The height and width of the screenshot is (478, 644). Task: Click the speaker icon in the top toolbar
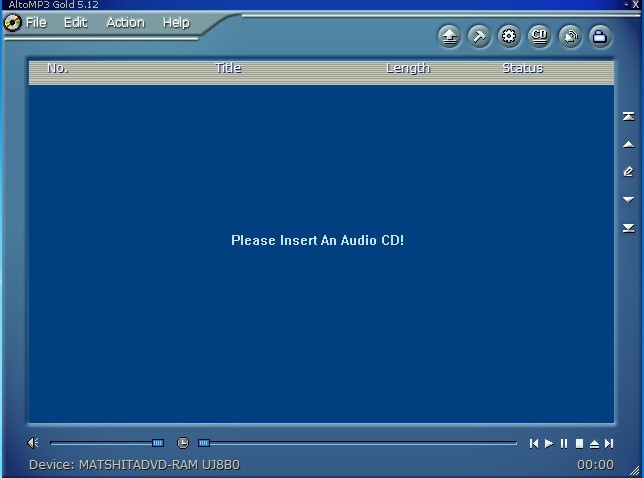(x=569, y=37)
